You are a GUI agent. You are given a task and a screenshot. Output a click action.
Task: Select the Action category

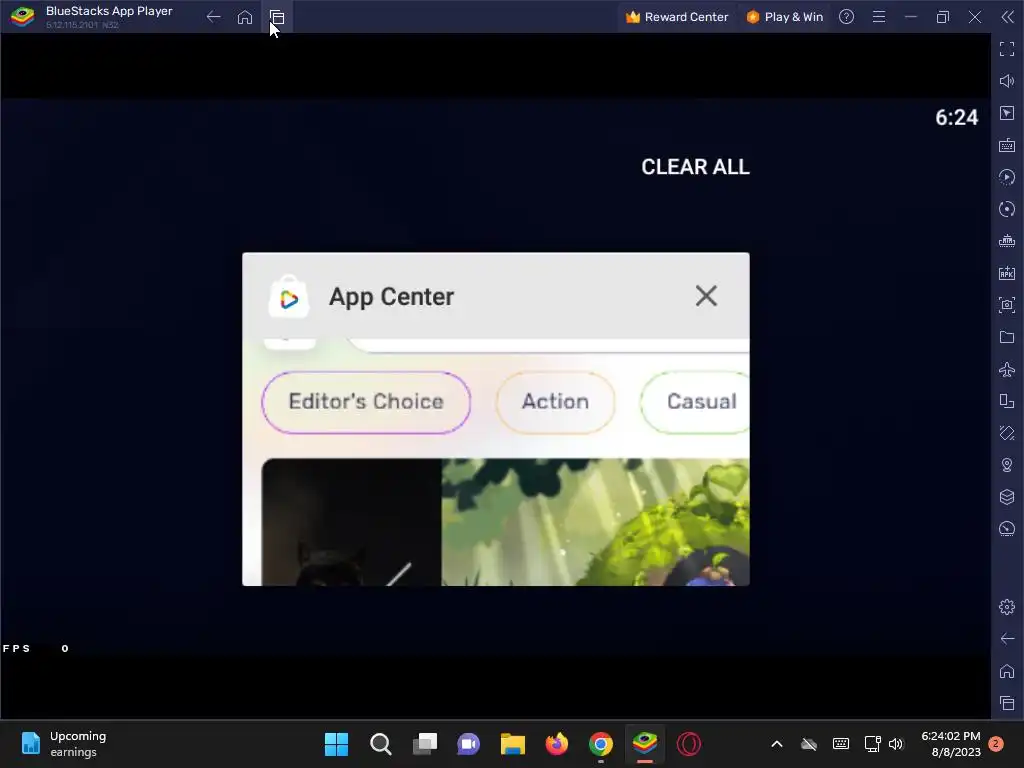pyautogui.click(x=555, y=402)
